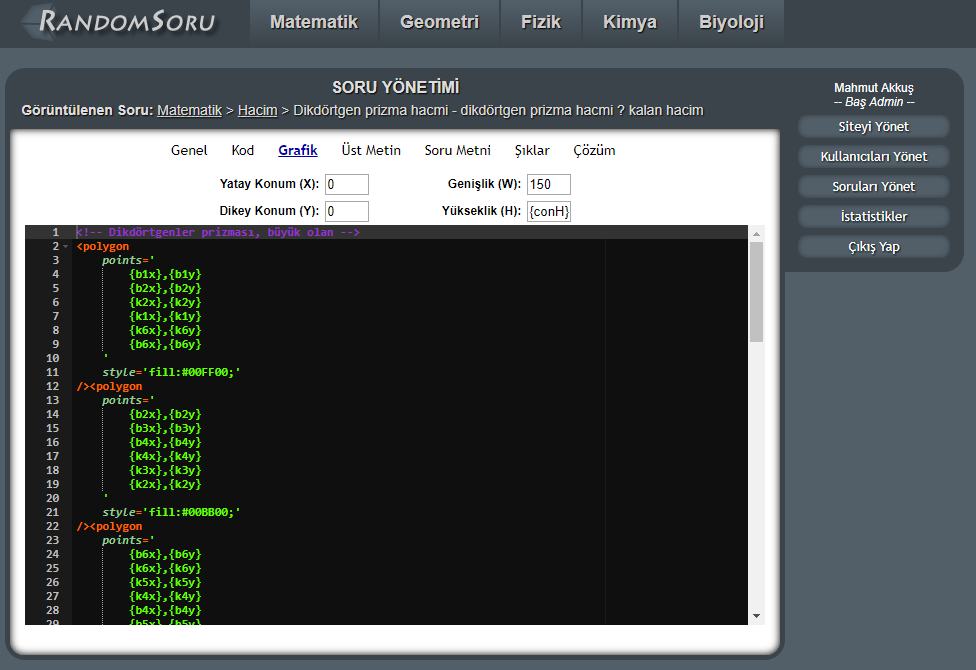The image size is (976, 670).
Task: Click '{b4x},{b4y}' on line 28
Action: [165, 610]
